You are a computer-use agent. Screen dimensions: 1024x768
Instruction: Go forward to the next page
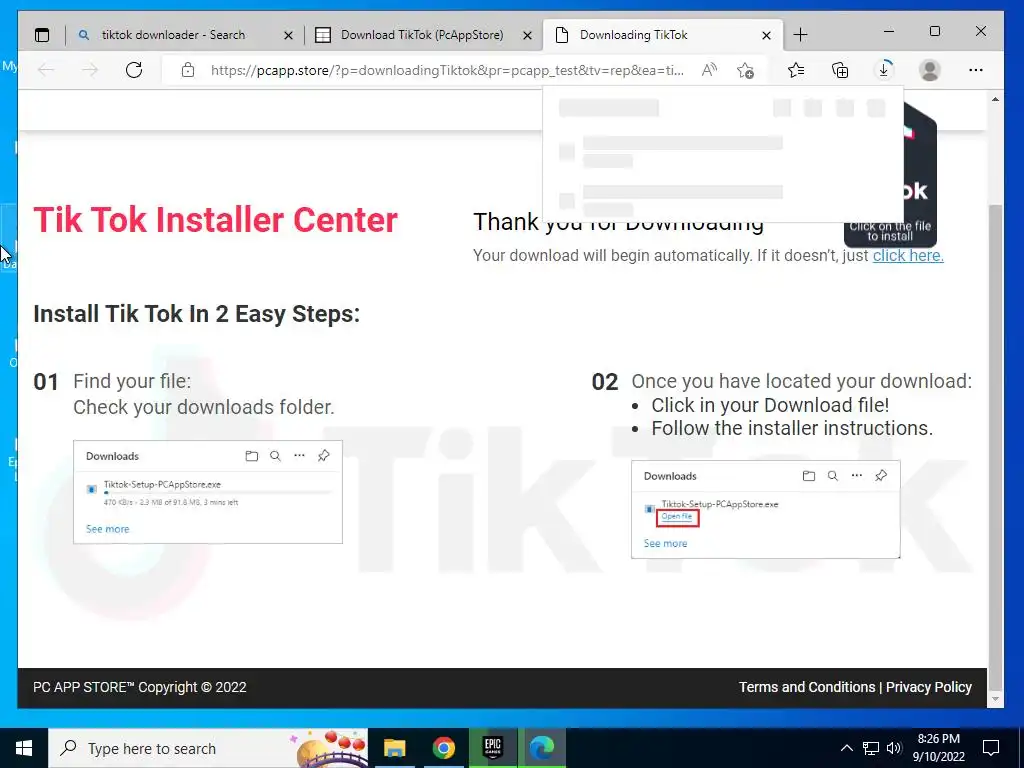coord(90,70)
